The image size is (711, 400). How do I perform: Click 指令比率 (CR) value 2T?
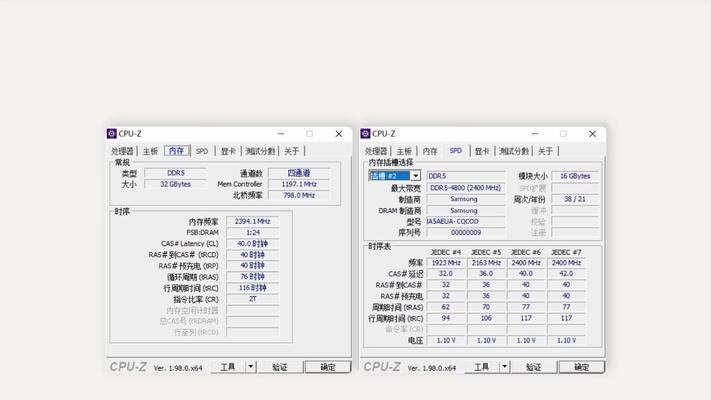[x=253, y=299]
